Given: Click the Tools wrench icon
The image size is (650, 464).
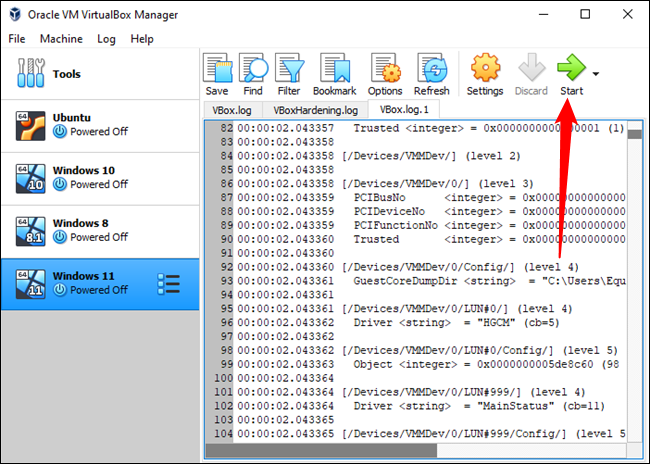Looking at the screenshot, I should click(31, 73).
